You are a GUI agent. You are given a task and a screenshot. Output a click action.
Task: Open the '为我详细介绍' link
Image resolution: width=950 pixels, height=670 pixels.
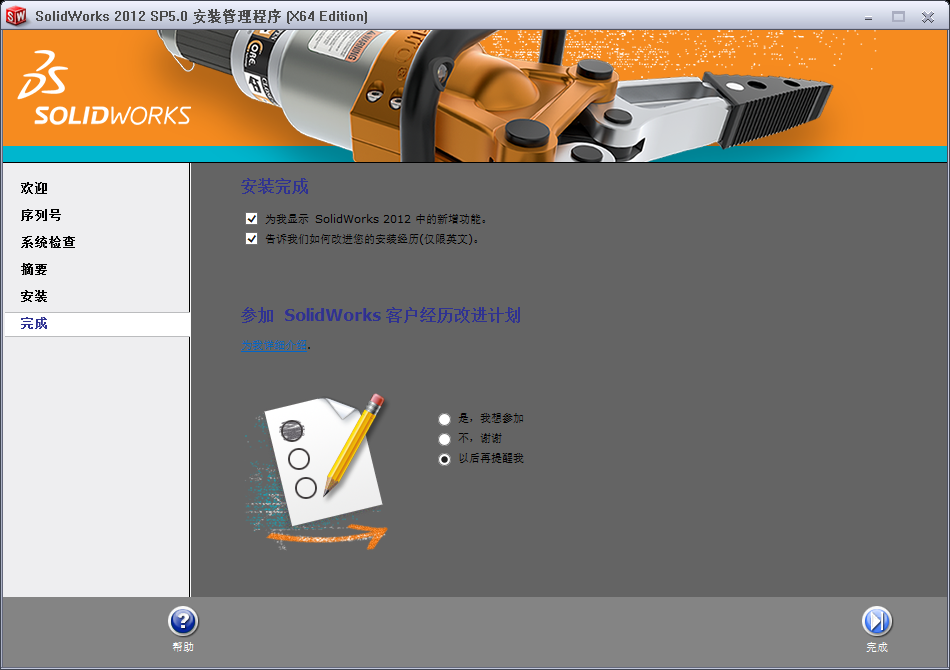(x=274, y=345)
